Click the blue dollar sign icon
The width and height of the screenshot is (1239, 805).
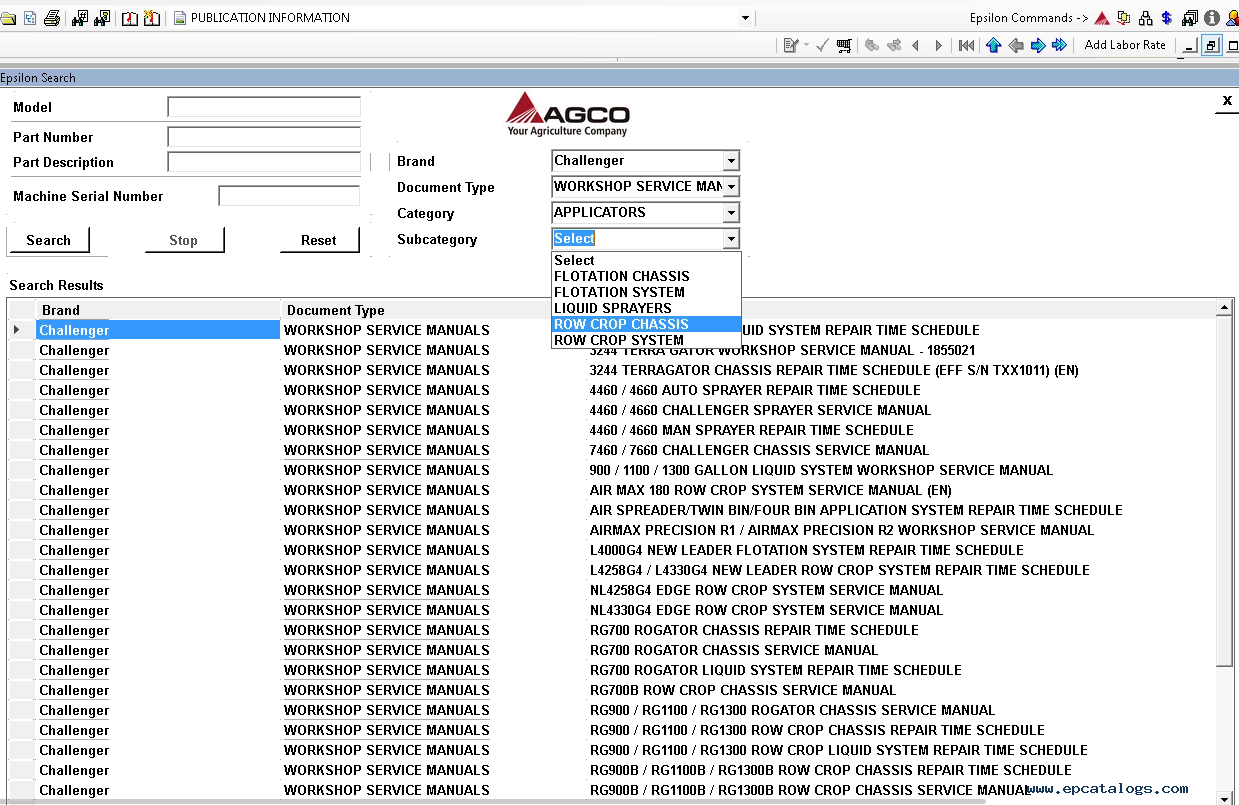(1167, 18)
